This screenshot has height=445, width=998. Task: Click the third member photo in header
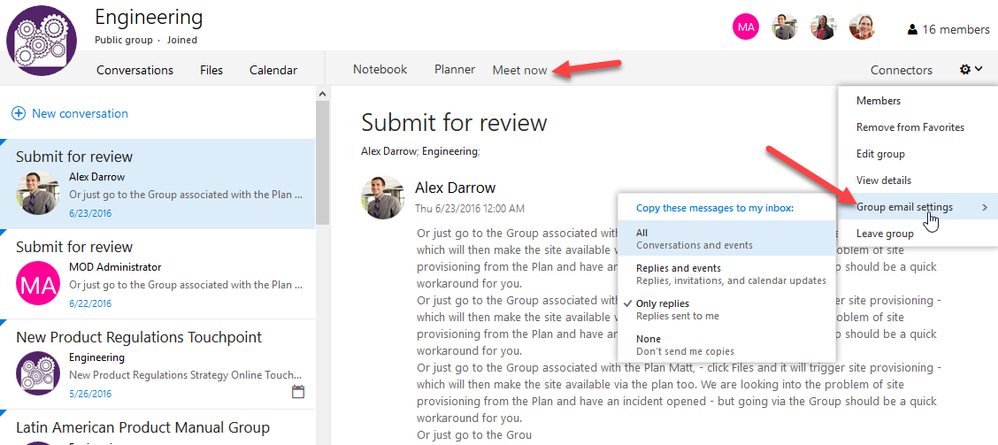[823, 27]
